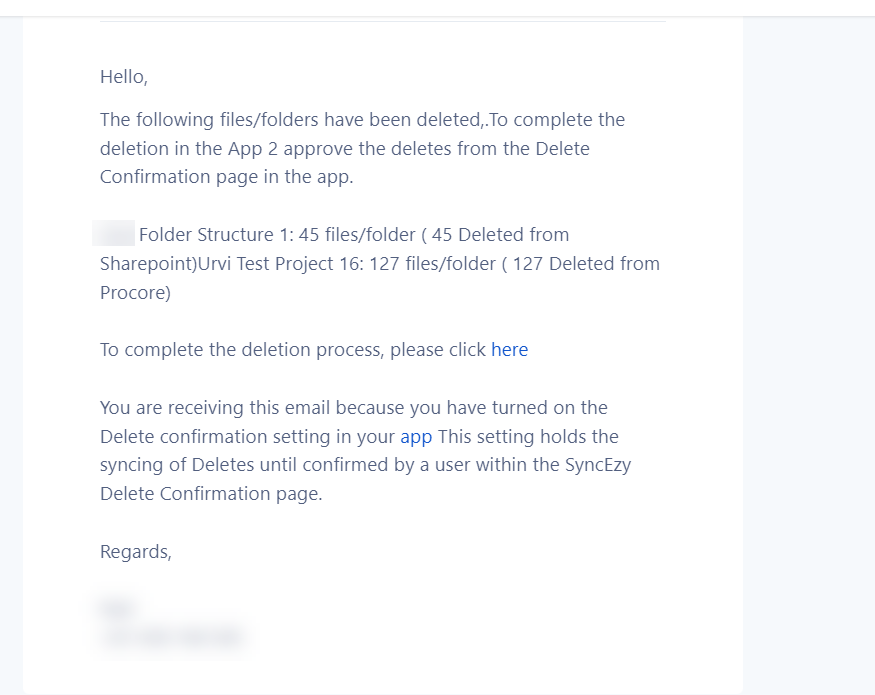The height and width of the screenshot is (695, 875).
Task: Click the "127 Deleted from" count text
Action: point(586,264)
